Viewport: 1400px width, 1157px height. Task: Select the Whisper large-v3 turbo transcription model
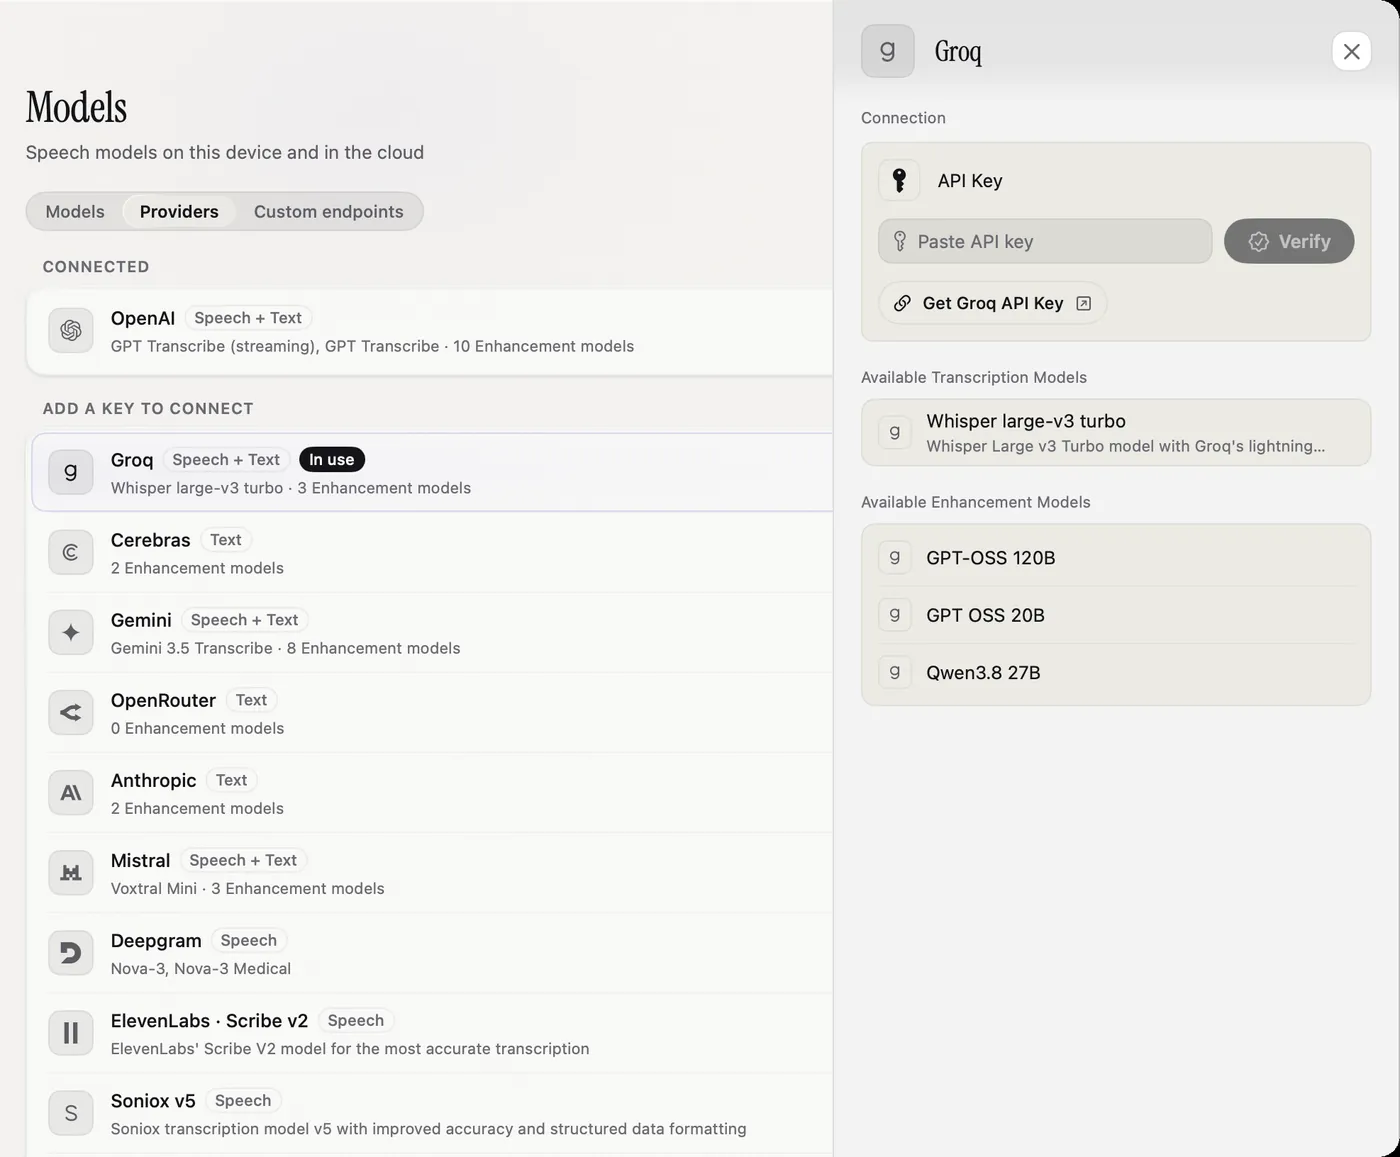pos(1115,433)
